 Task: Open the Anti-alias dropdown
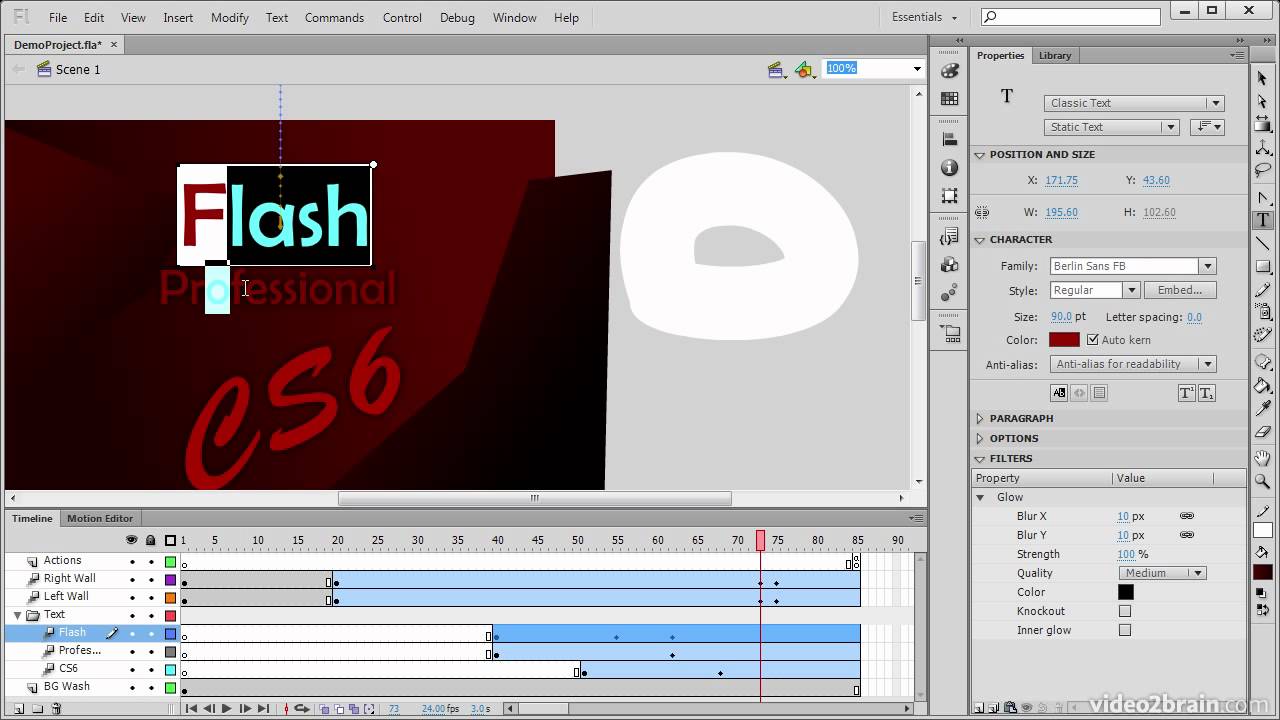(1133, 364)
